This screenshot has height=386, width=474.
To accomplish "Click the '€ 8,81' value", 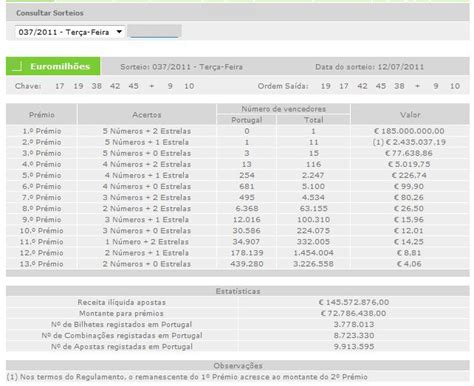I will click(x=409, y=252).
